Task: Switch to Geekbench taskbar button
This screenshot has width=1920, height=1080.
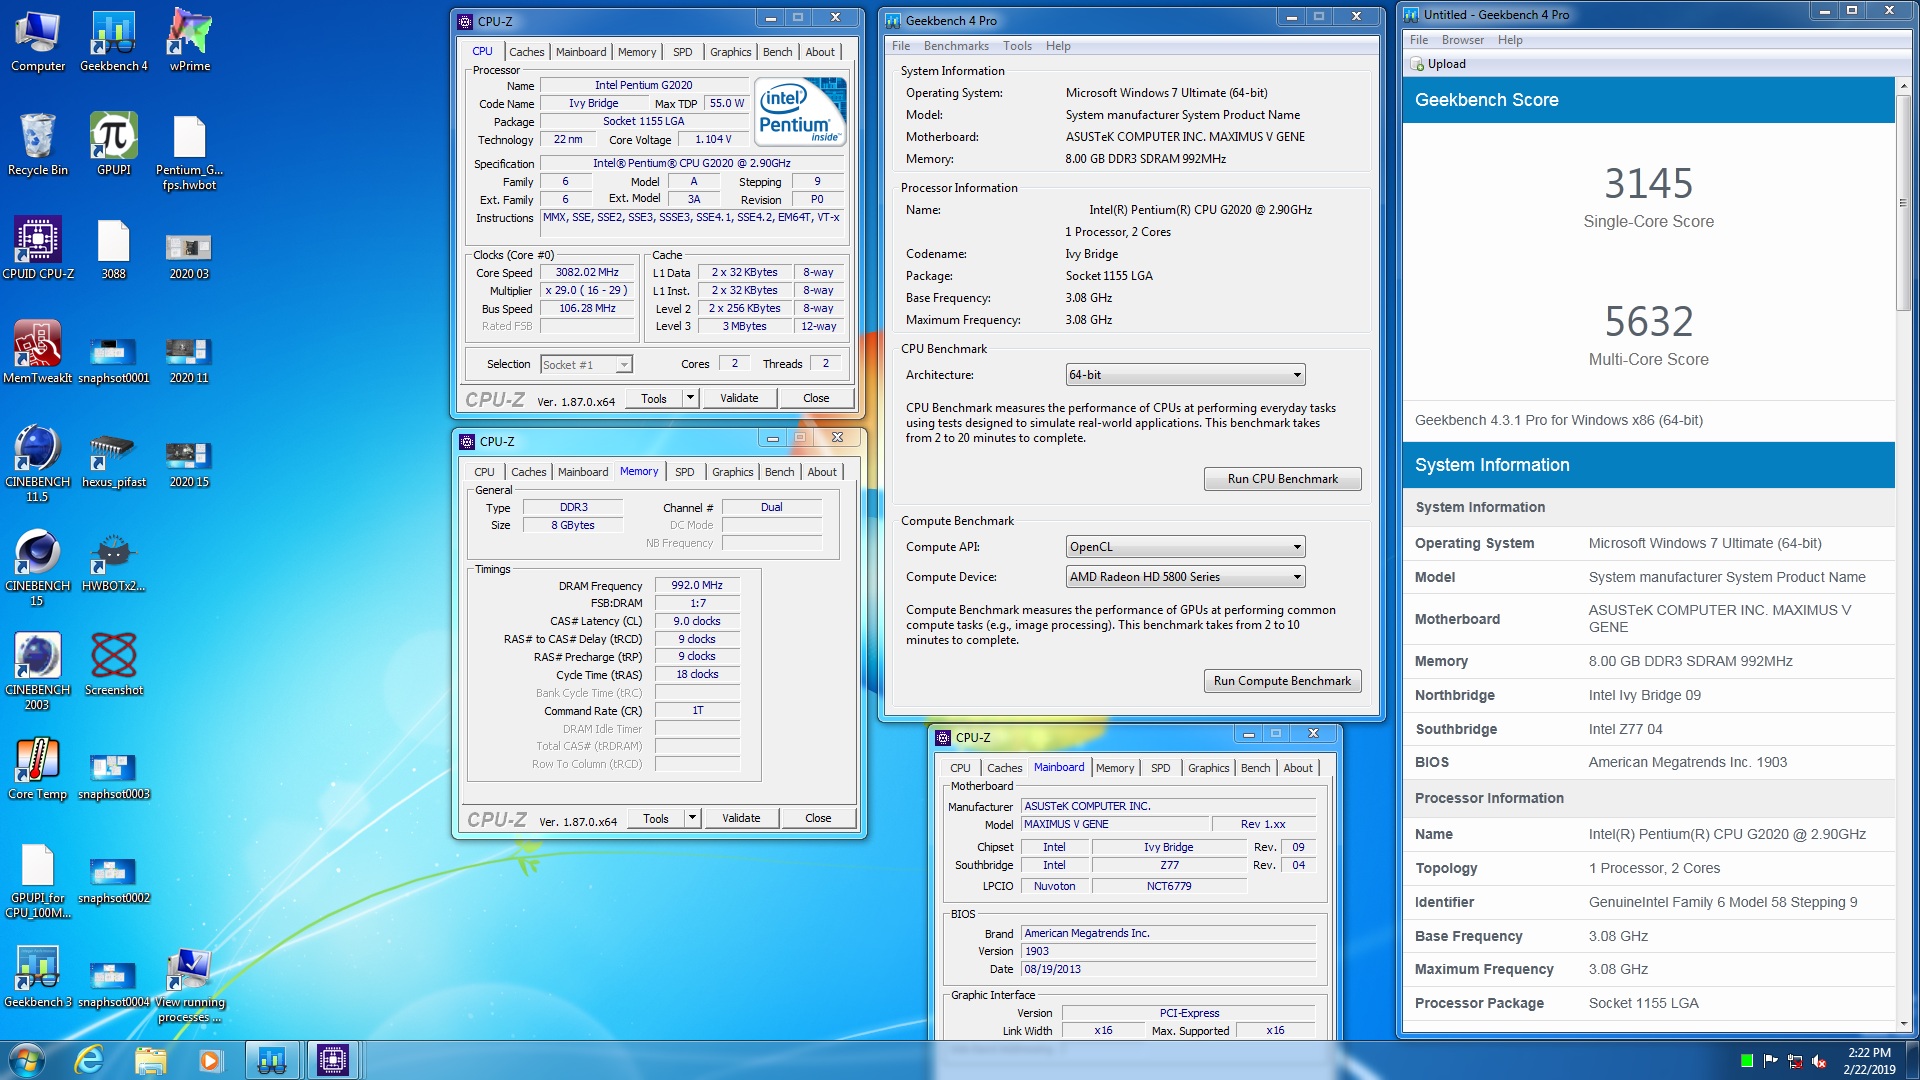Action: [272, 1060]
